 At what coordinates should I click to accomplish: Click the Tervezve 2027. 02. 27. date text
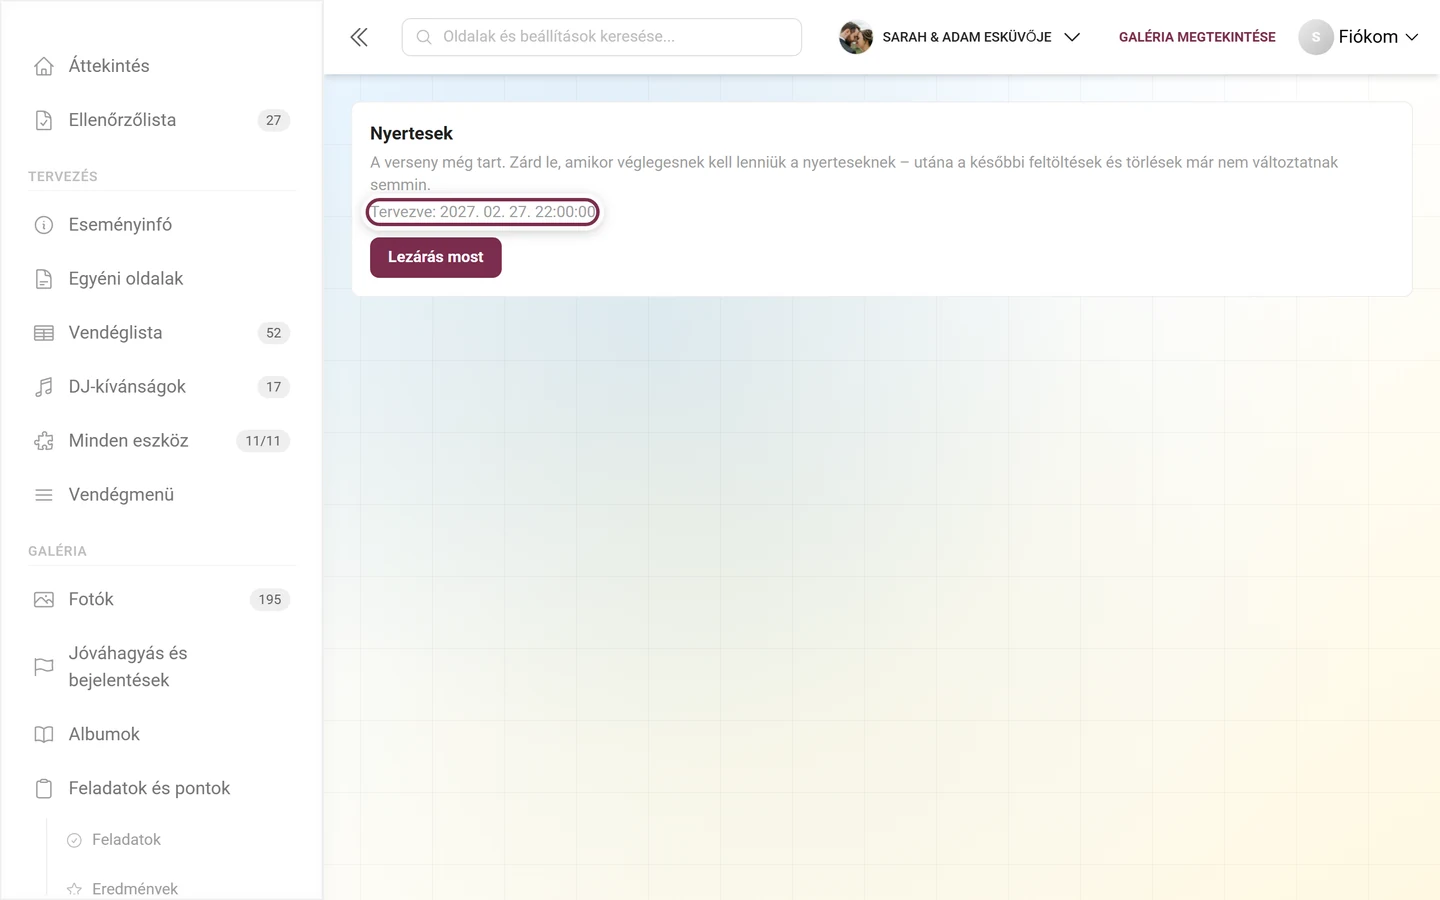[x=483, y=212]
